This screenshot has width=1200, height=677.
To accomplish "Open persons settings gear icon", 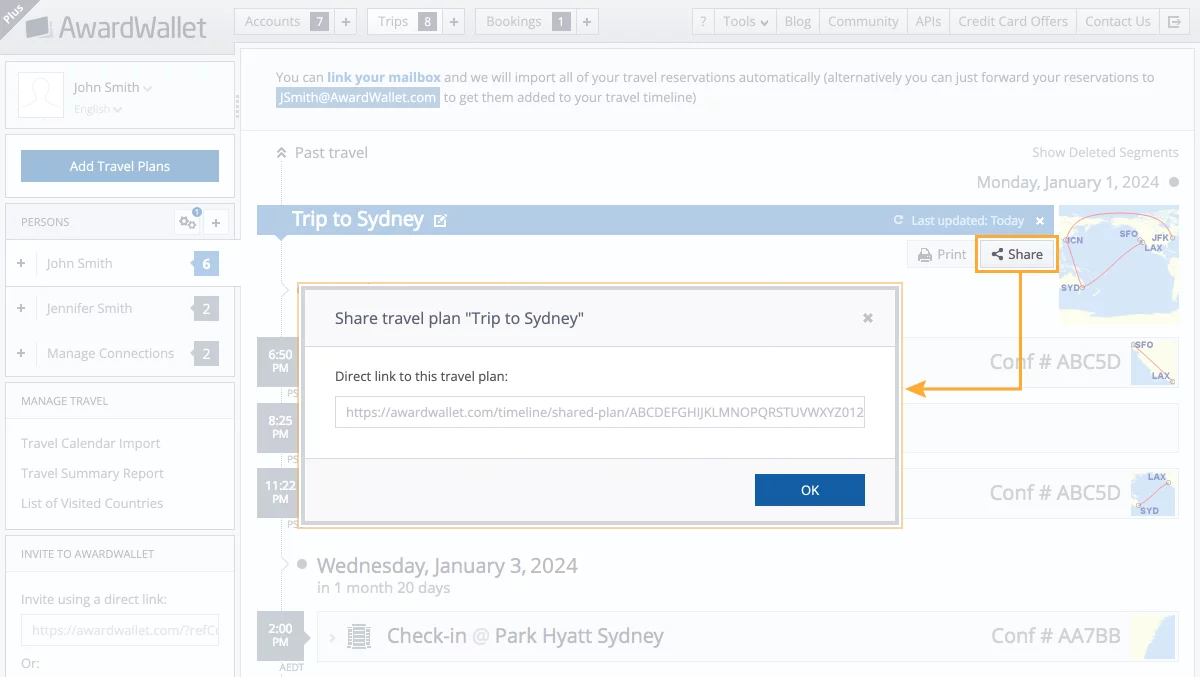I will tap(187, 222).
